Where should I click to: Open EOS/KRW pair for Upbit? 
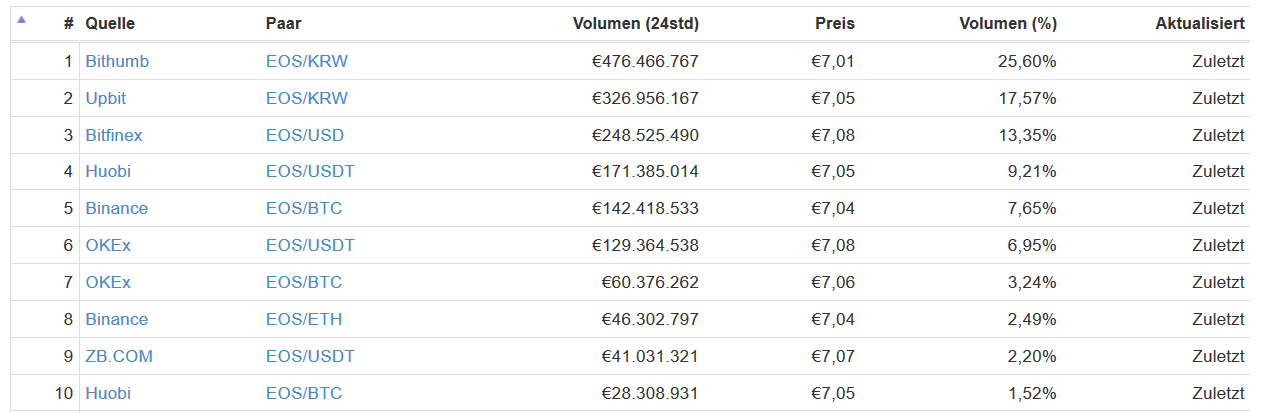point(307,98)
